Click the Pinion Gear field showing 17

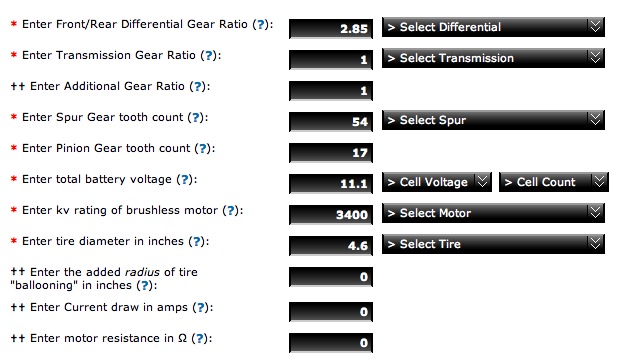point(331,153)
